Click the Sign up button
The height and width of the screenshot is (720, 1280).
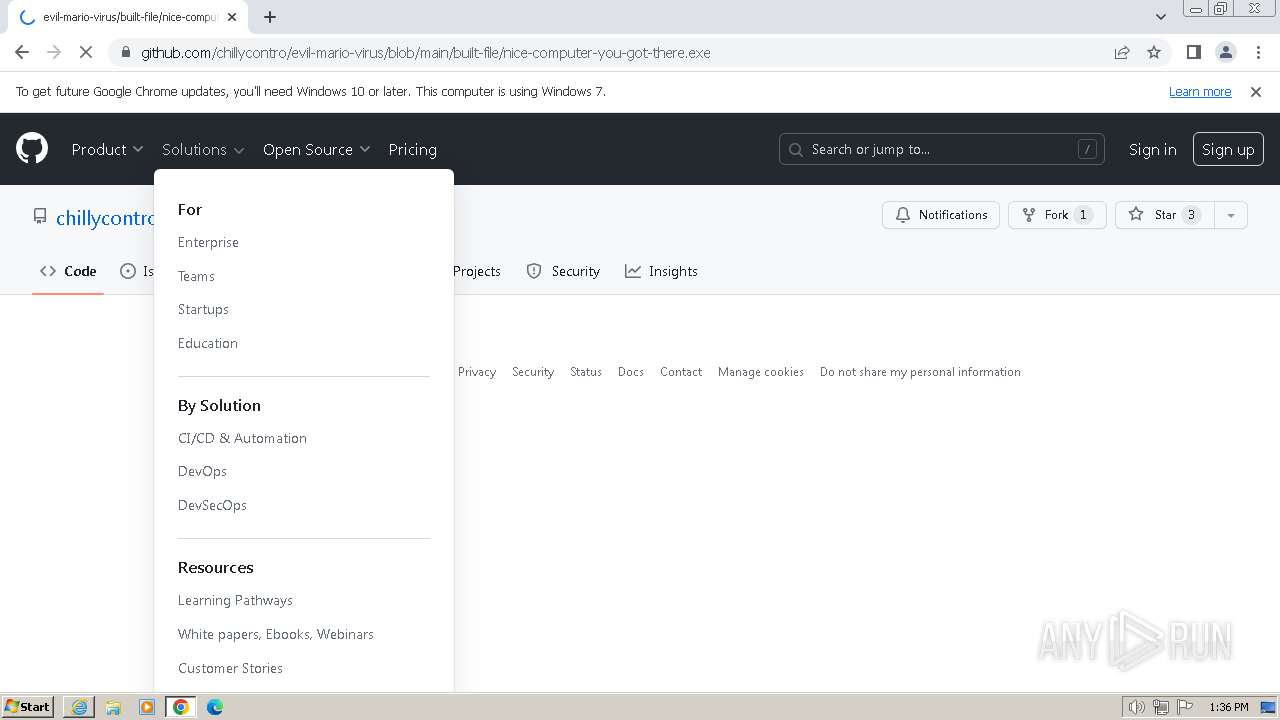(x=1228, y=149)
